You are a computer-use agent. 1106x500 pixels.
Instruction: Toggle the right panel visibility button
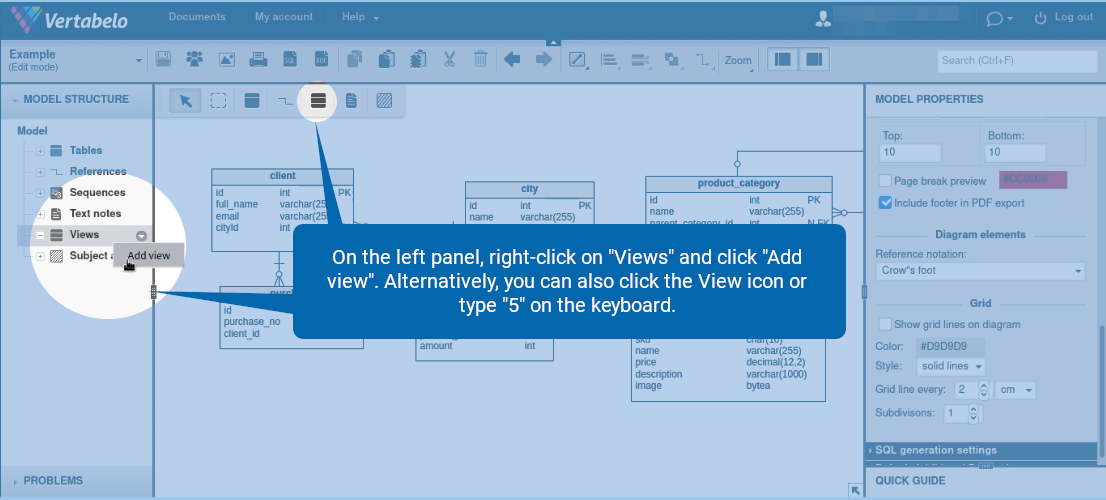click(814, 60)
